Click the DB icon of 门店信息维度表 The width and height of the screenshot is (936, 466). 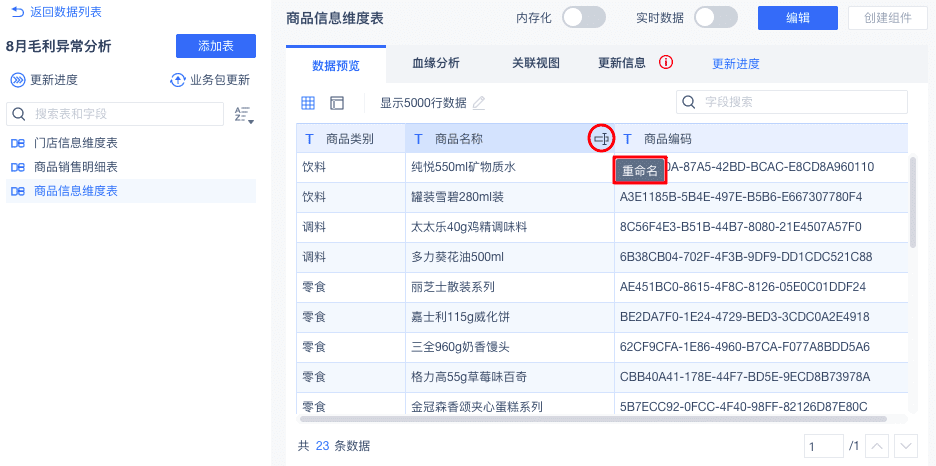point(19,143)
